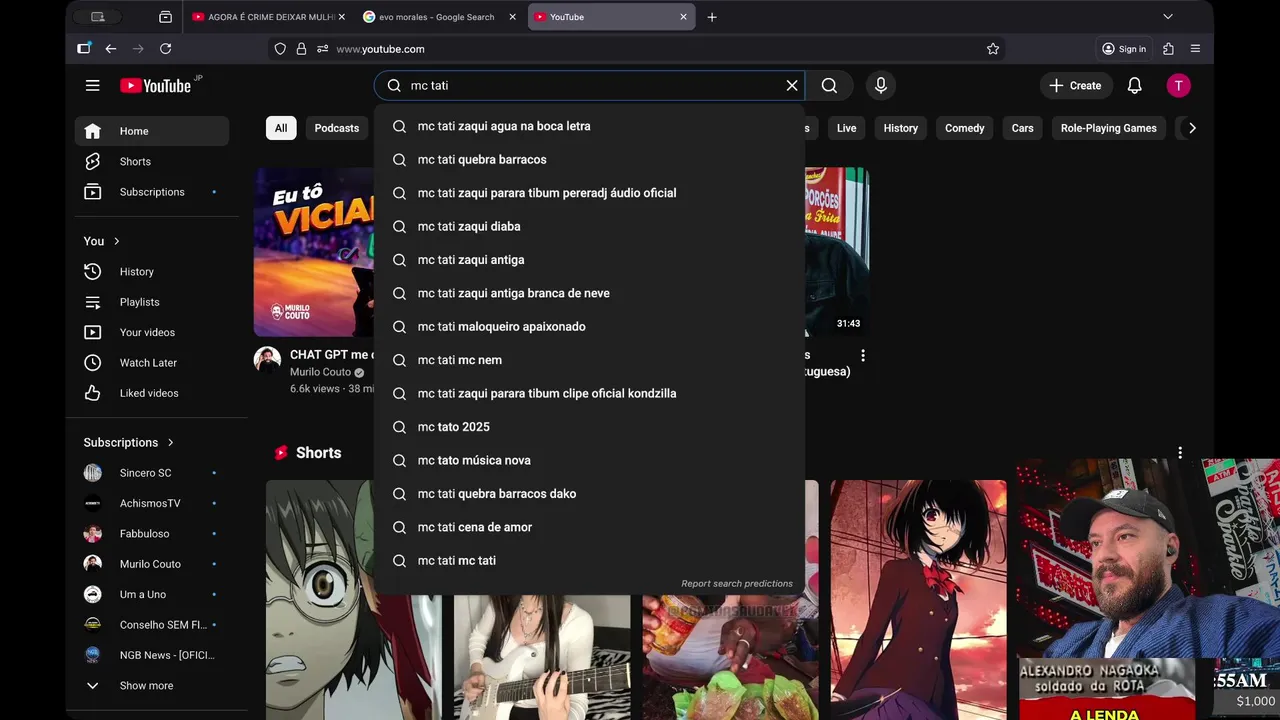Open the YouTube hamburger guide menu

pyautogui.click(x=92, y=86)
